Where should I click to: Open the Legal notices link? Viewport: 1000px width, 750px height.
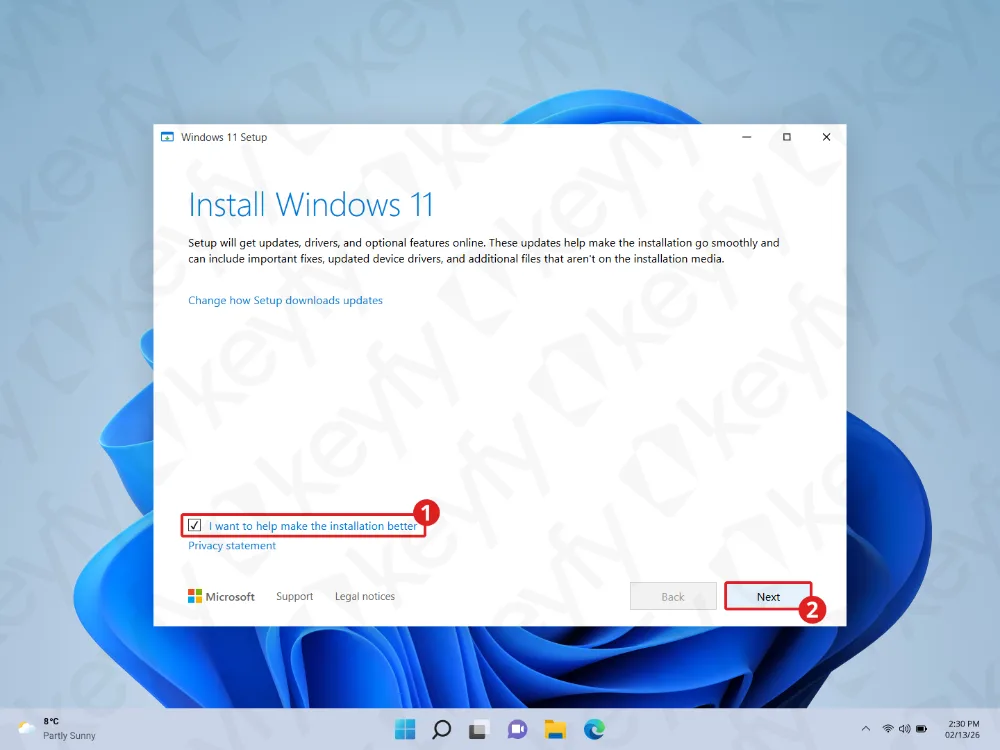point(365,596)
